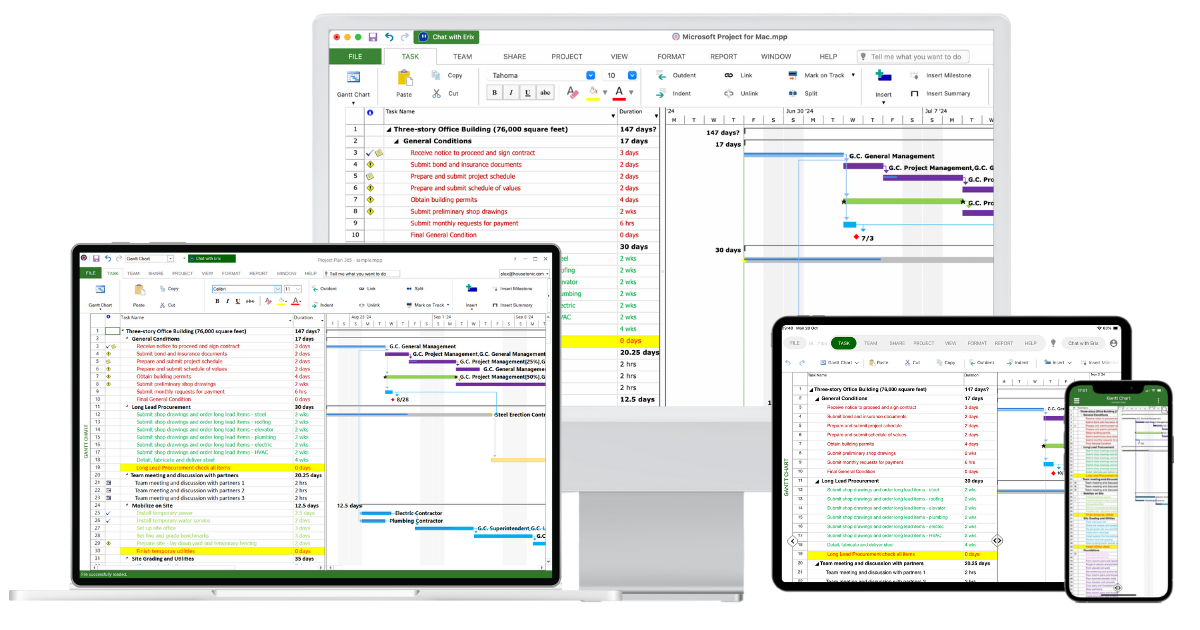Toggle italic formatting
Viewport: 1200px width, 630px height.
[x=510, y=93]
